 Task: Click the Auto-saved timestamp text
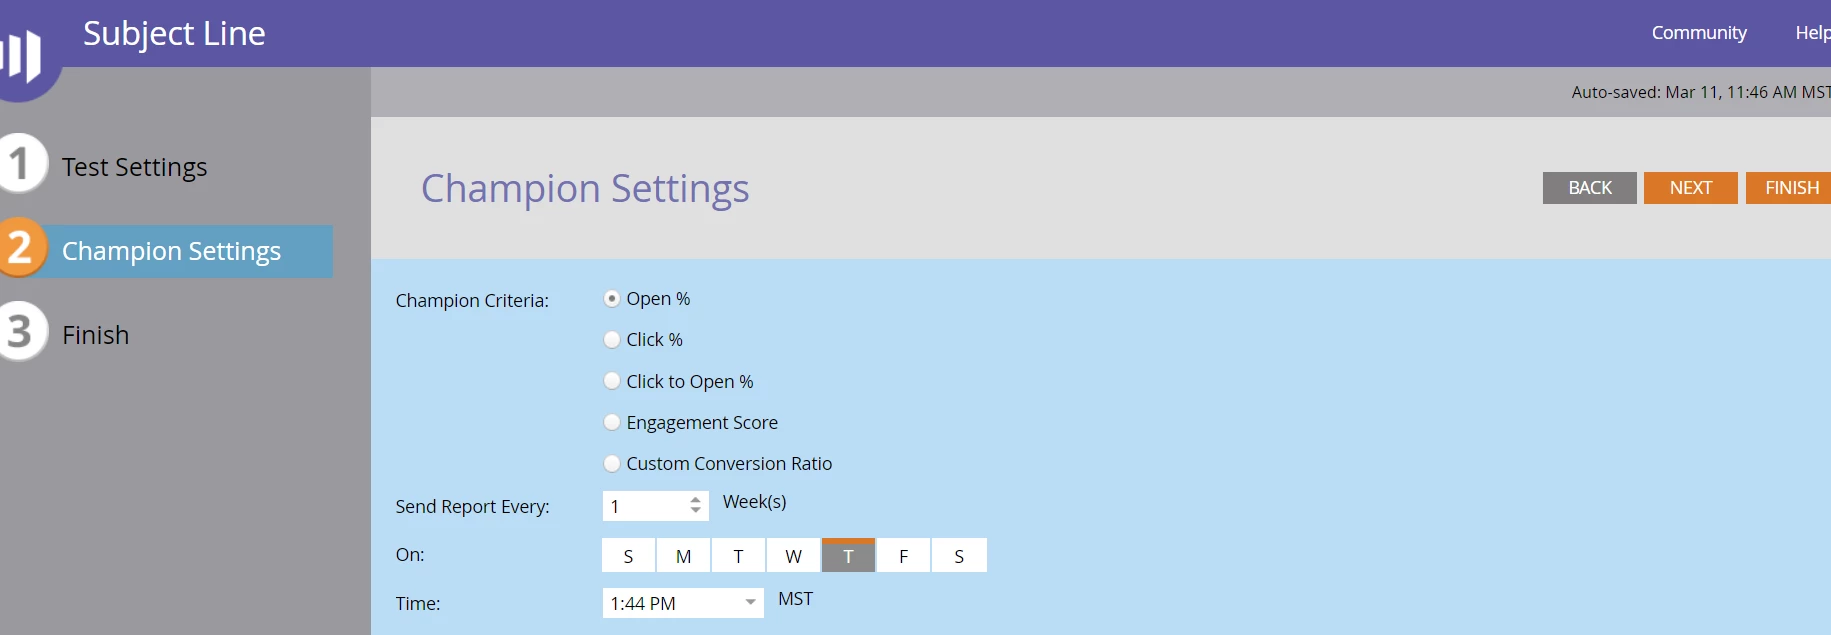click(x=1700, y=92)
